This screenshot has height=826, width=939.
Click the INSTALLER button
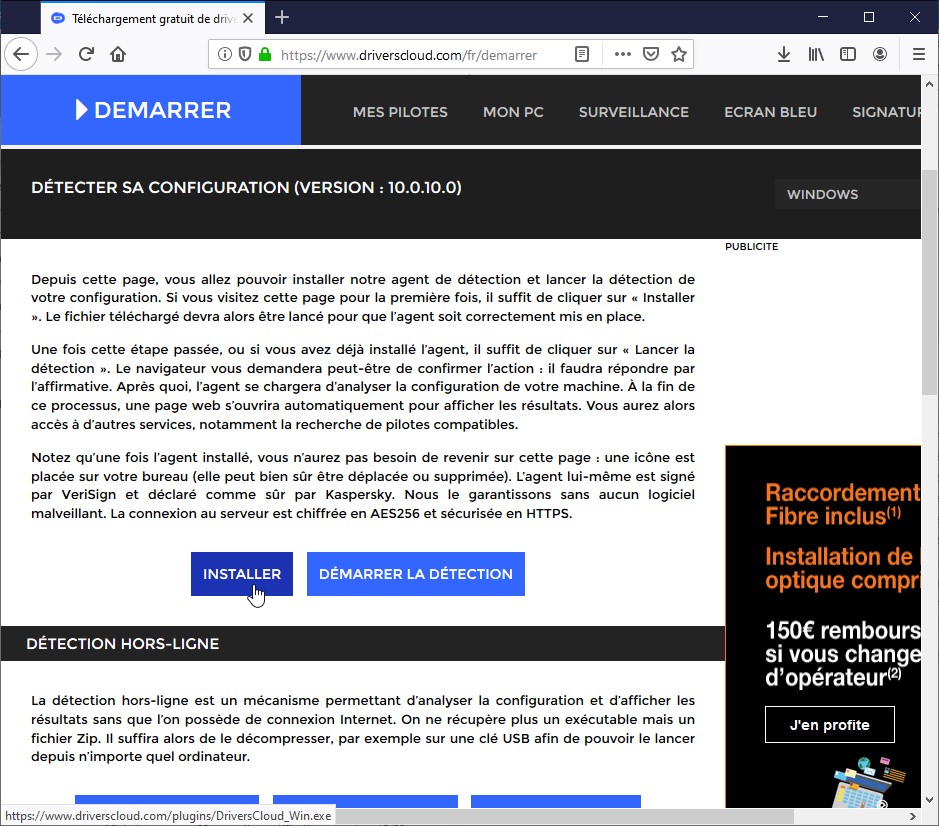242,574
